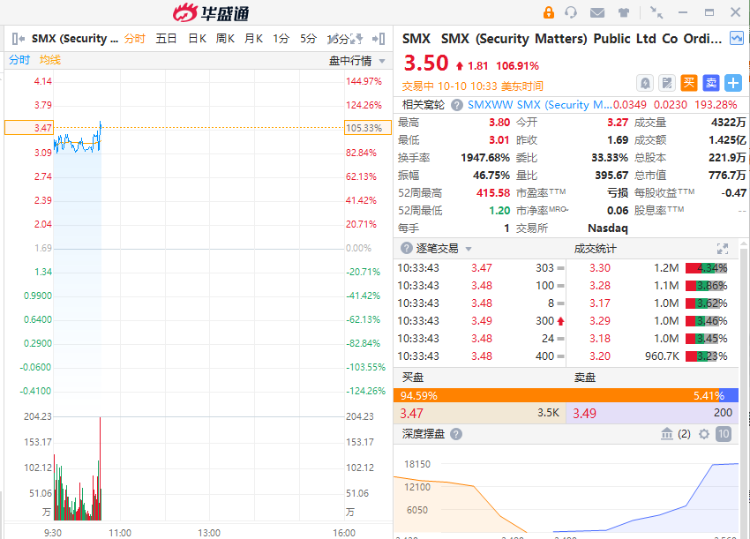Viewport: 750px width, 539px height.
Task: Select ask price 3.49 row
Action: pos(652,413)
